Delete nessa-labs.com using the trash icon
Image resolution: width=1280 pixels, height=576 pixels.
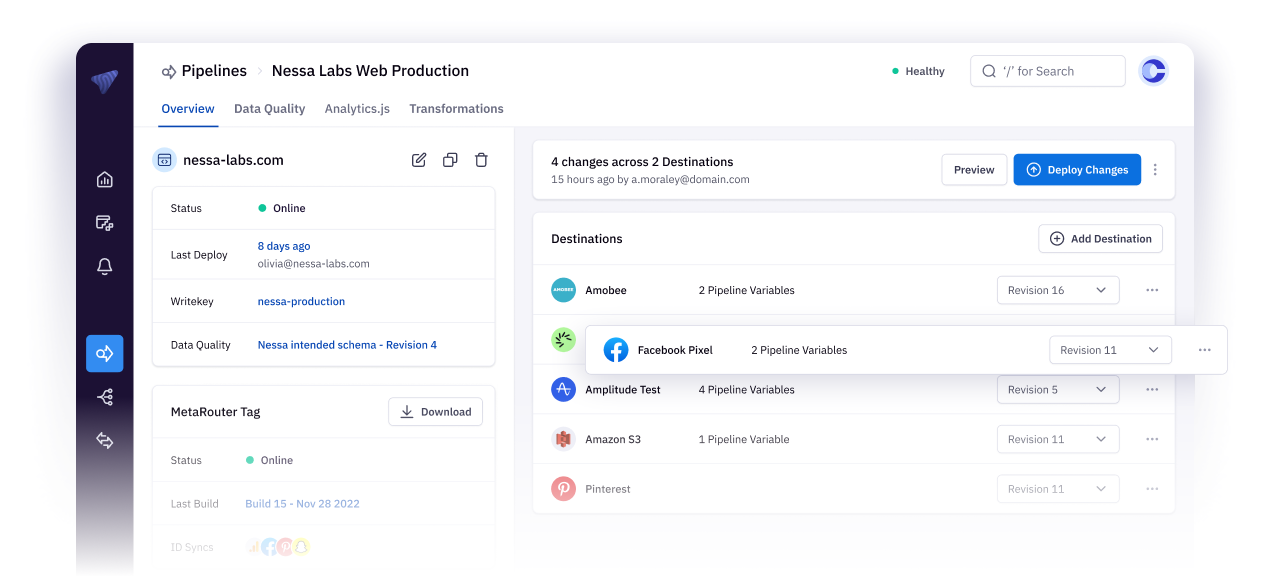point(481,160)
